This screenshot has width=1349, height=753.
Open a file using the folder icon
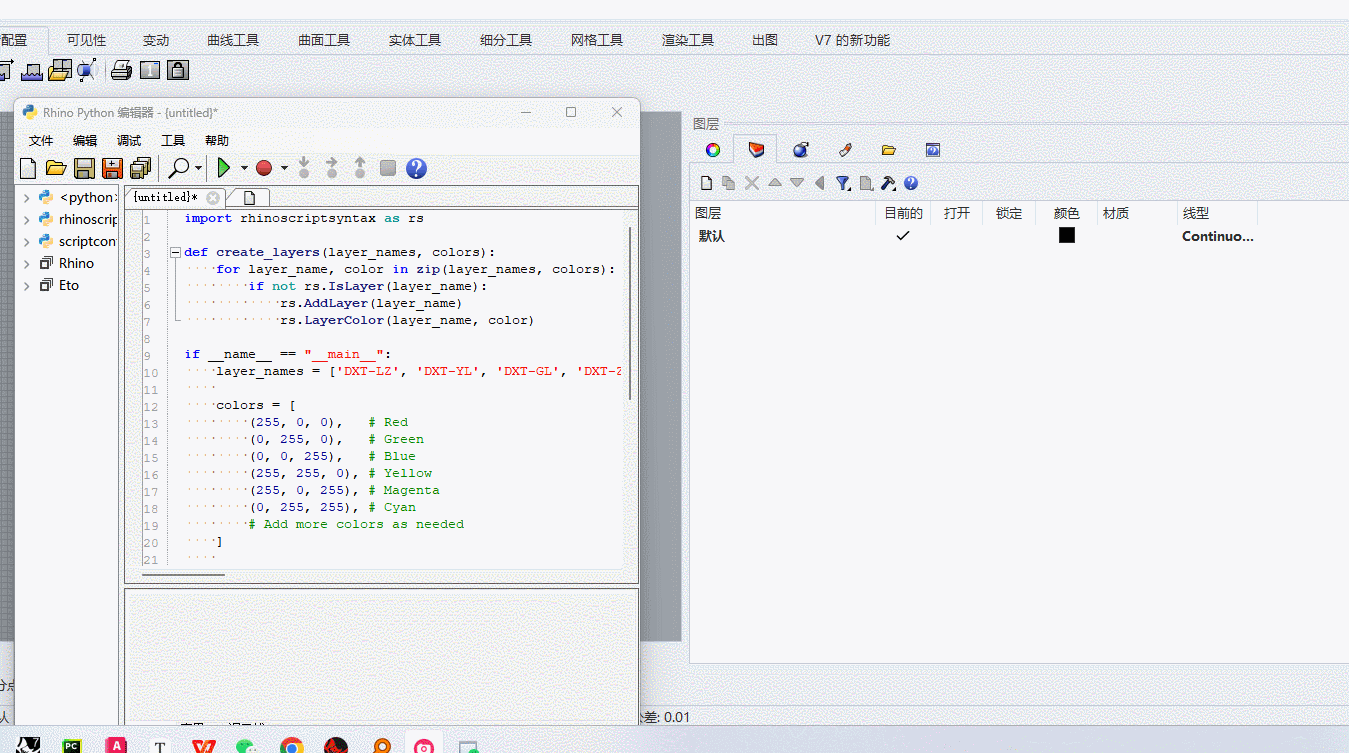pyautogui.click(x=56, y=168)
